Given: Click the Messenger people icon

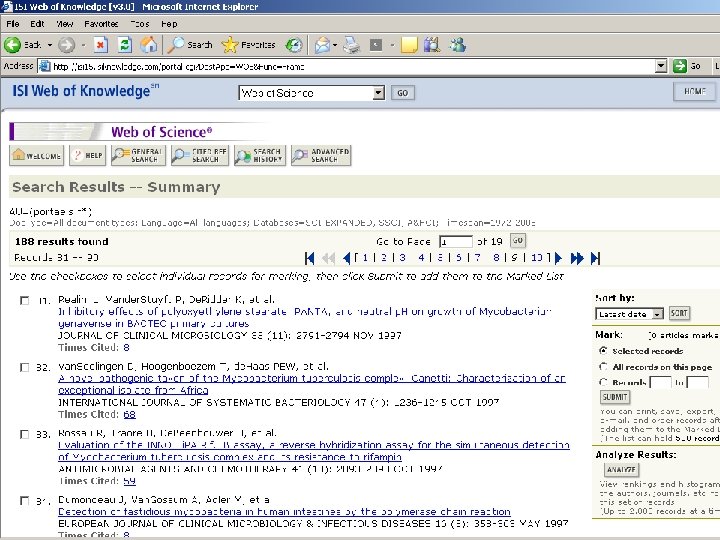Looking at the screenshot, I should pos(458,45).
